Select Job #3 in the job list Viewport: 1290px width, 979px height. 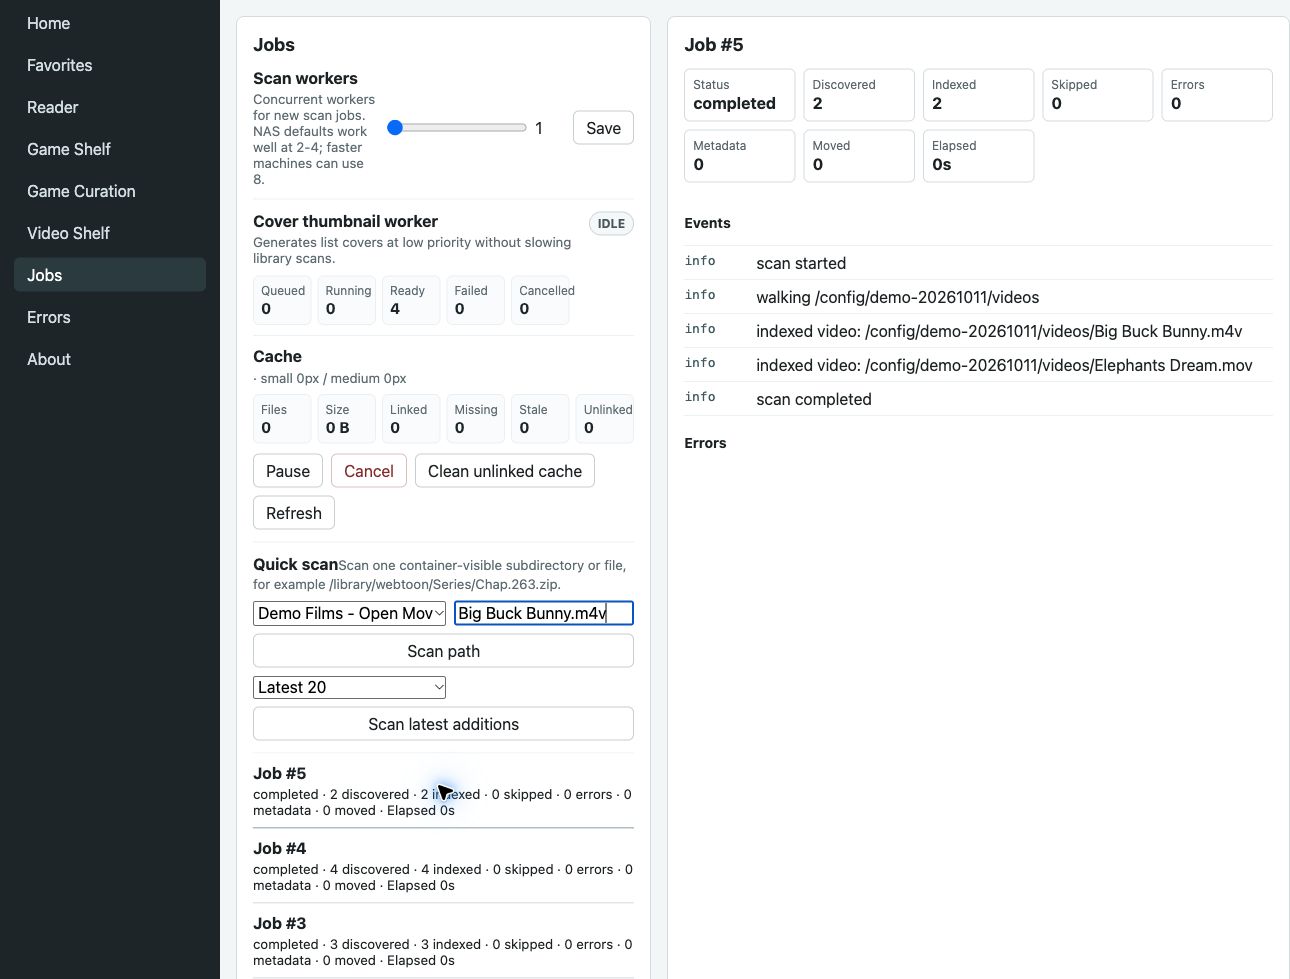(x=443, y=941)
